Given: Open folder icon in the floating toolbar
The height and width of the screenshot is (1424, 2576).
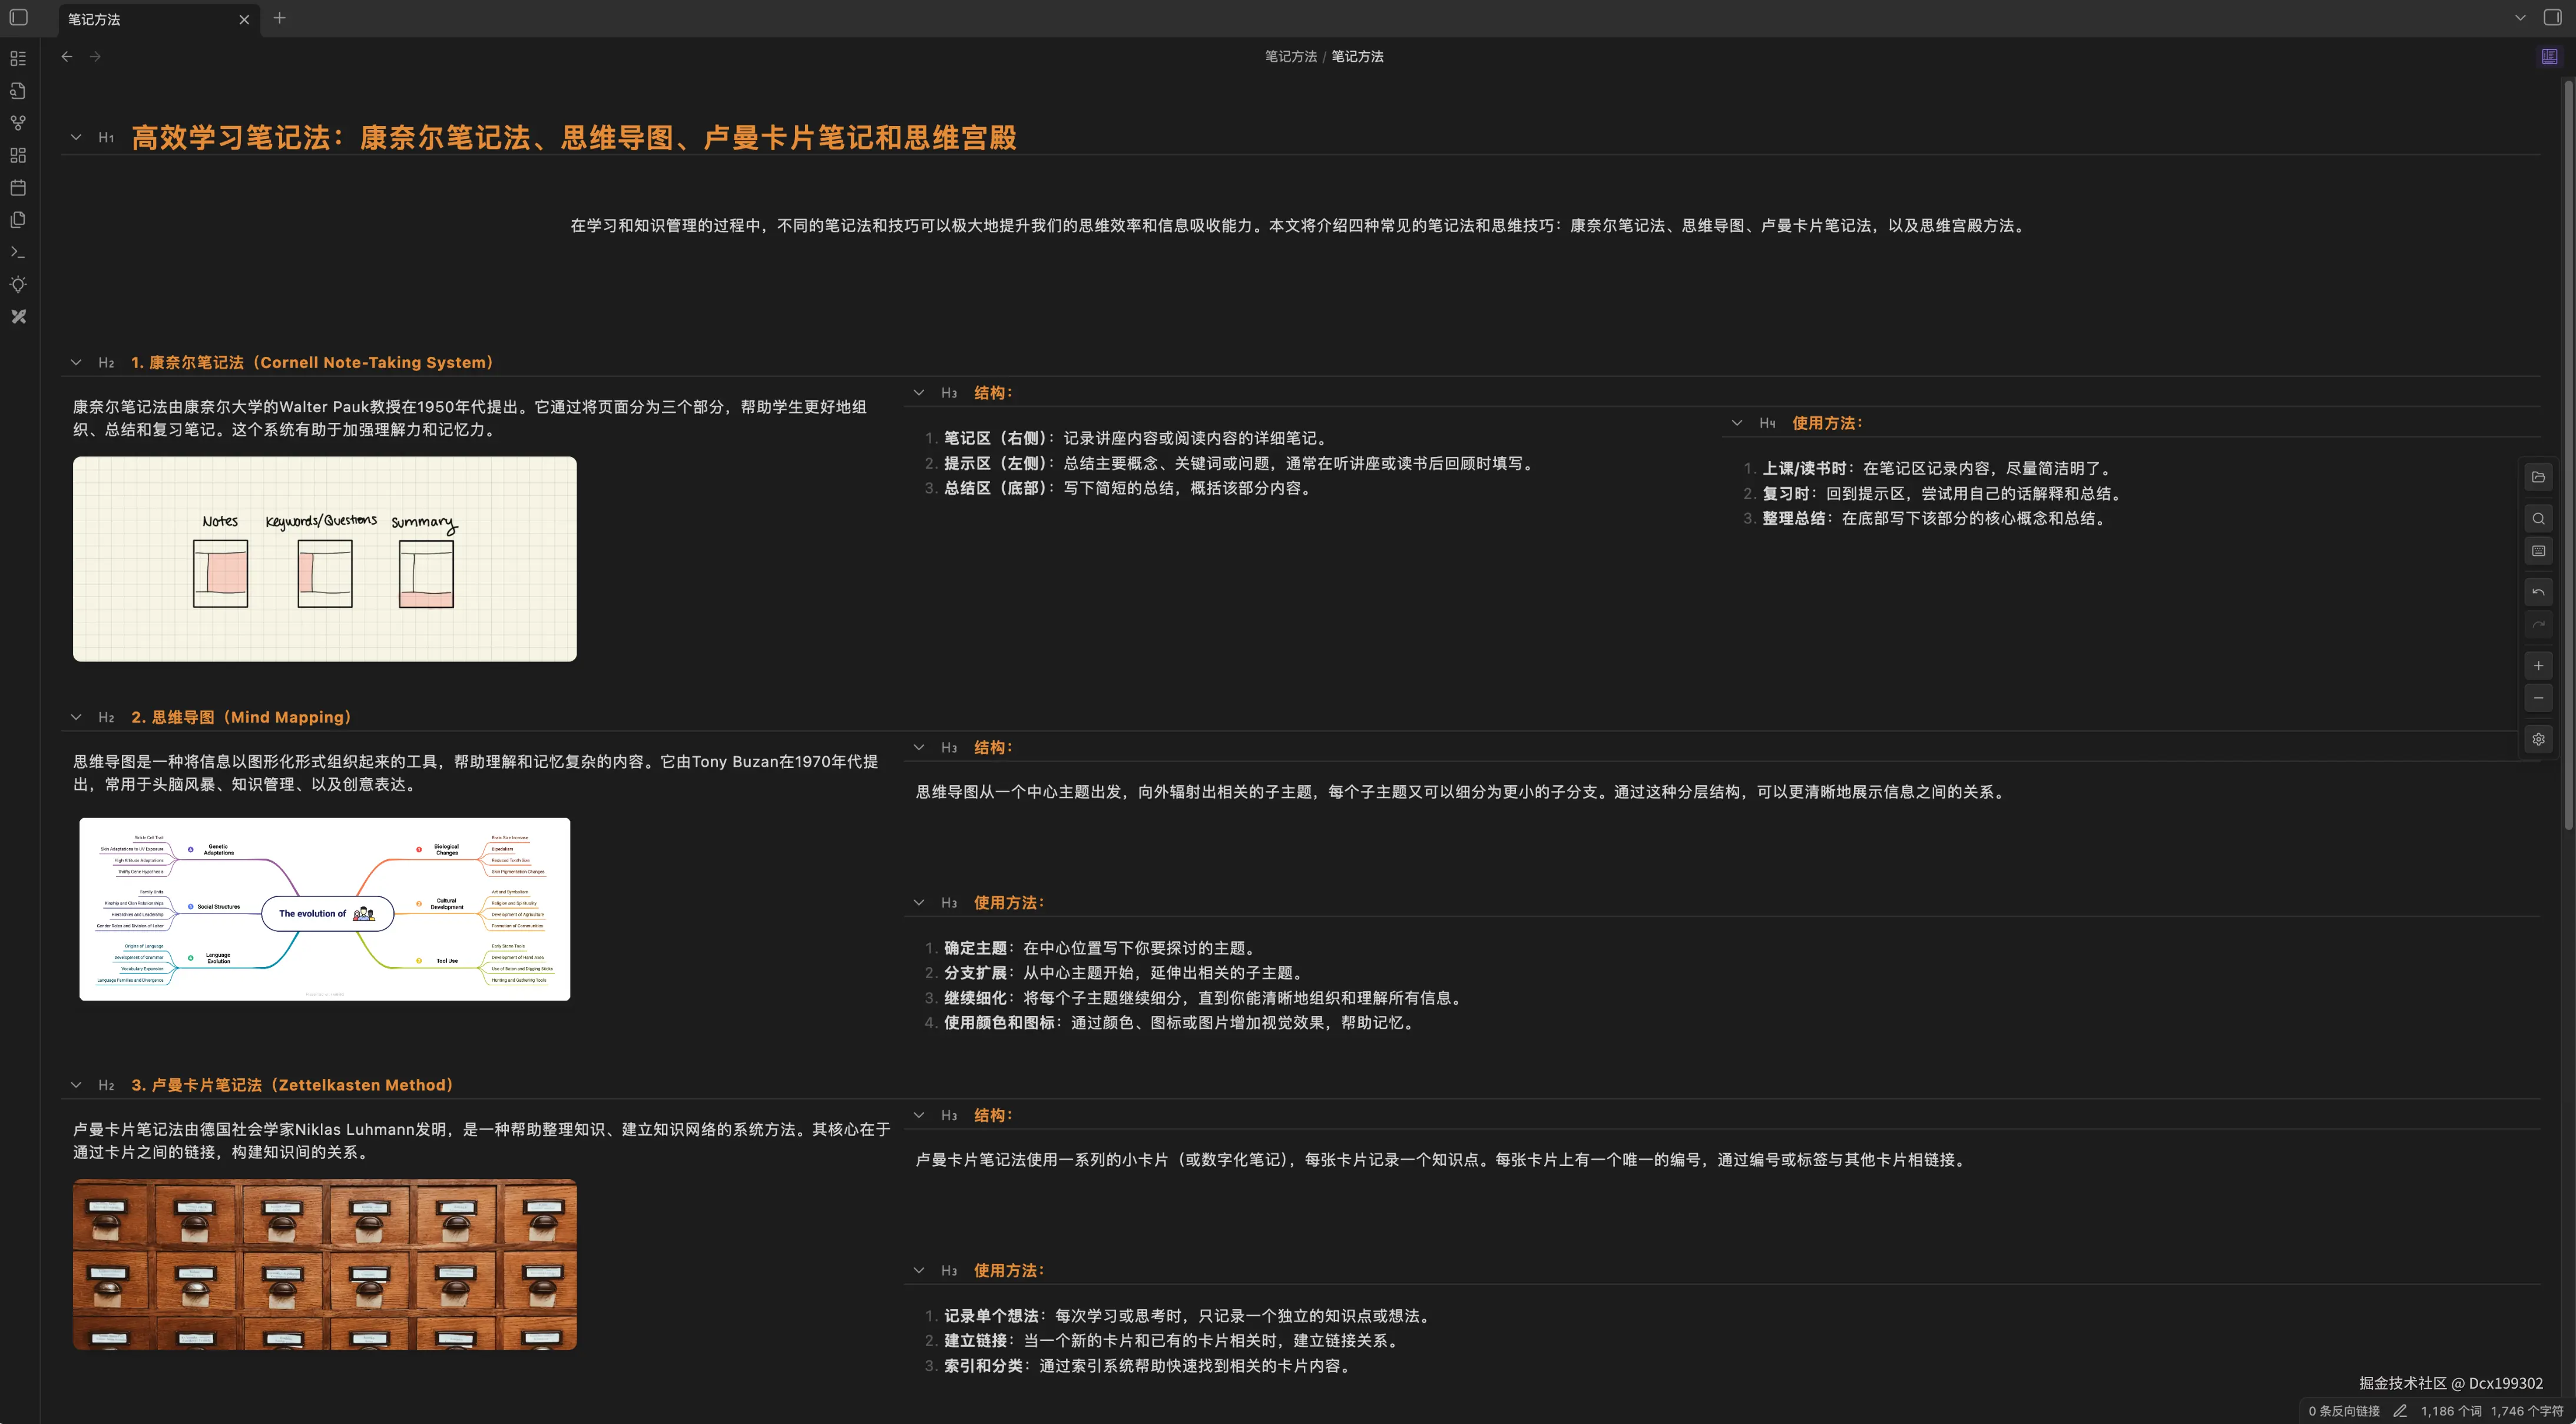Looking at the screenshot, I should click(x=2538, y=477).
